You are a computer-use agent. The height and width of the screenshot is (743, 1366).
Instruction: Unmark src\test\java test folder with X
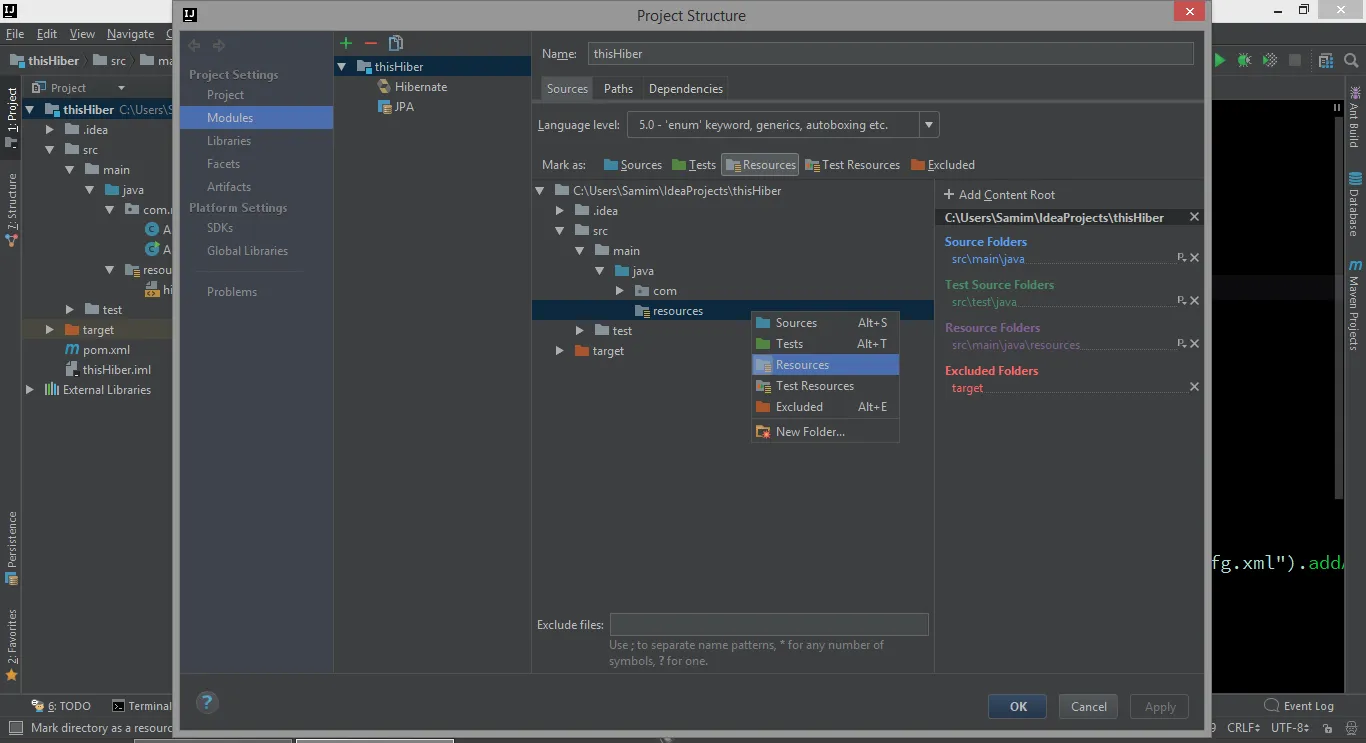click(1194, 301)
